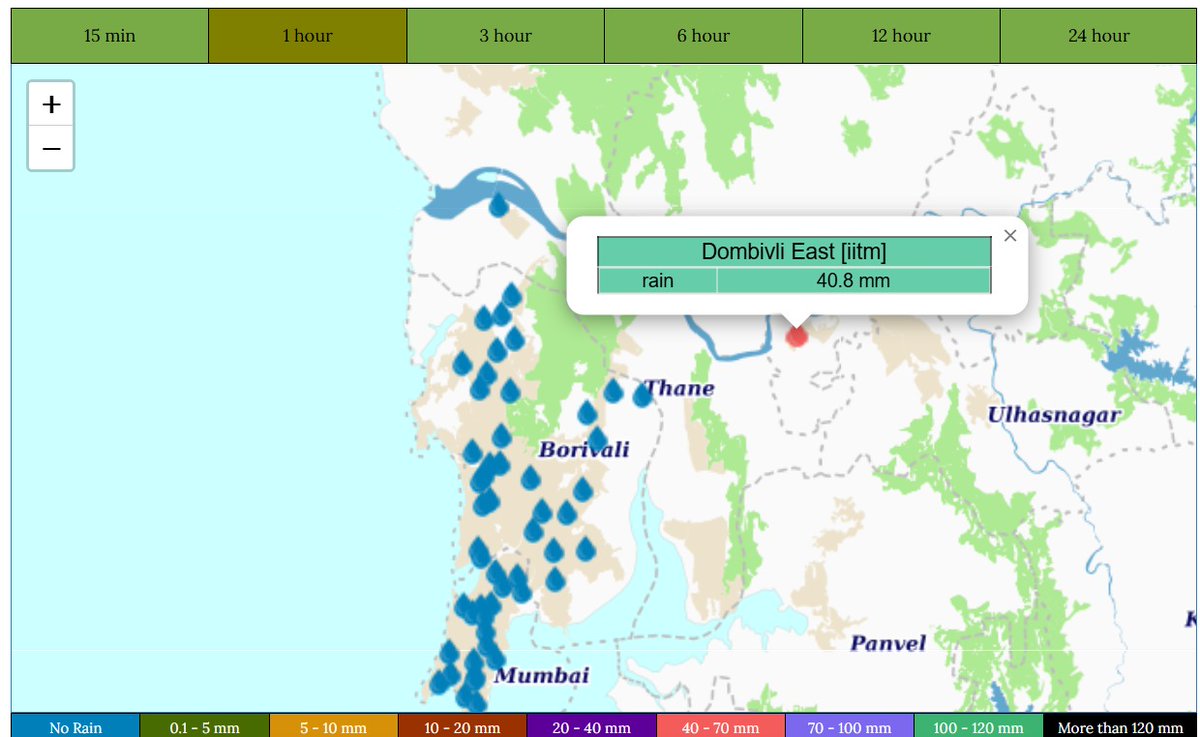Click the raindrop marker immediately left of Thane label
Screen dimensions: 1200x737
tap(641, 394)
